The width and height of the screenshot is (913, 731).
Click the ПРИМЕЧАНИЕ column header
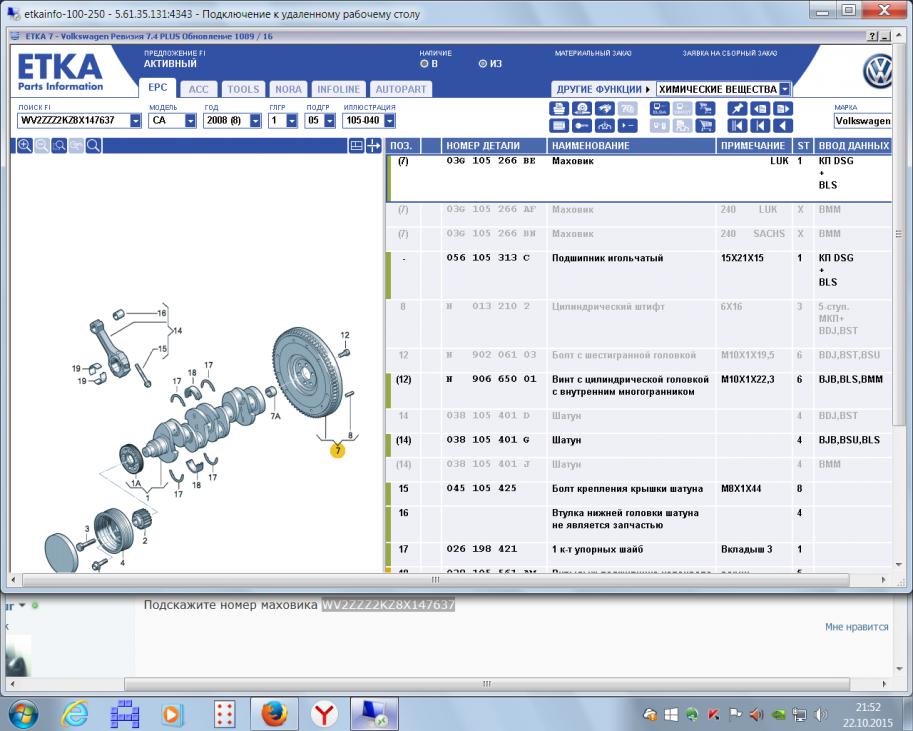pyautogui.click(x=753, y=146)
